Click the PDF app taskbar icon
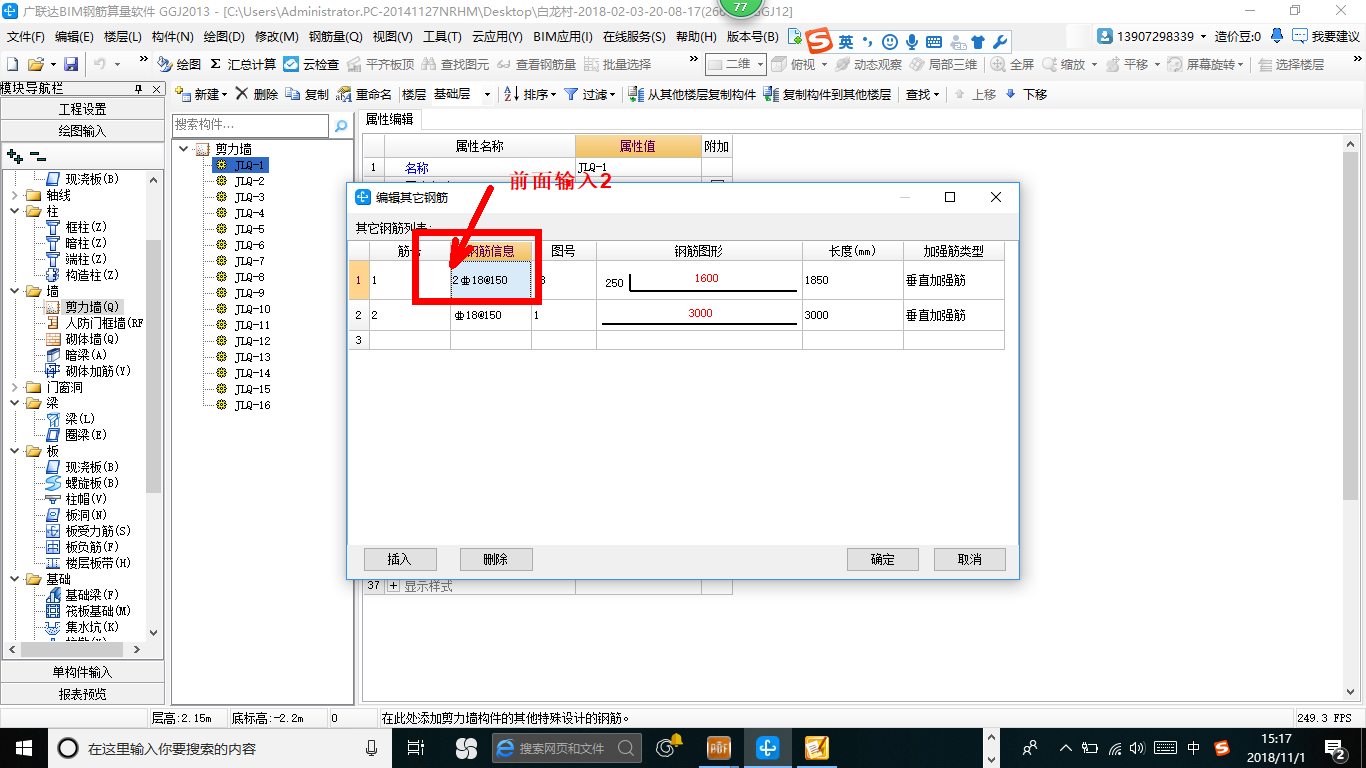This screenshot has width=1366, height=768. click(719, 748)
